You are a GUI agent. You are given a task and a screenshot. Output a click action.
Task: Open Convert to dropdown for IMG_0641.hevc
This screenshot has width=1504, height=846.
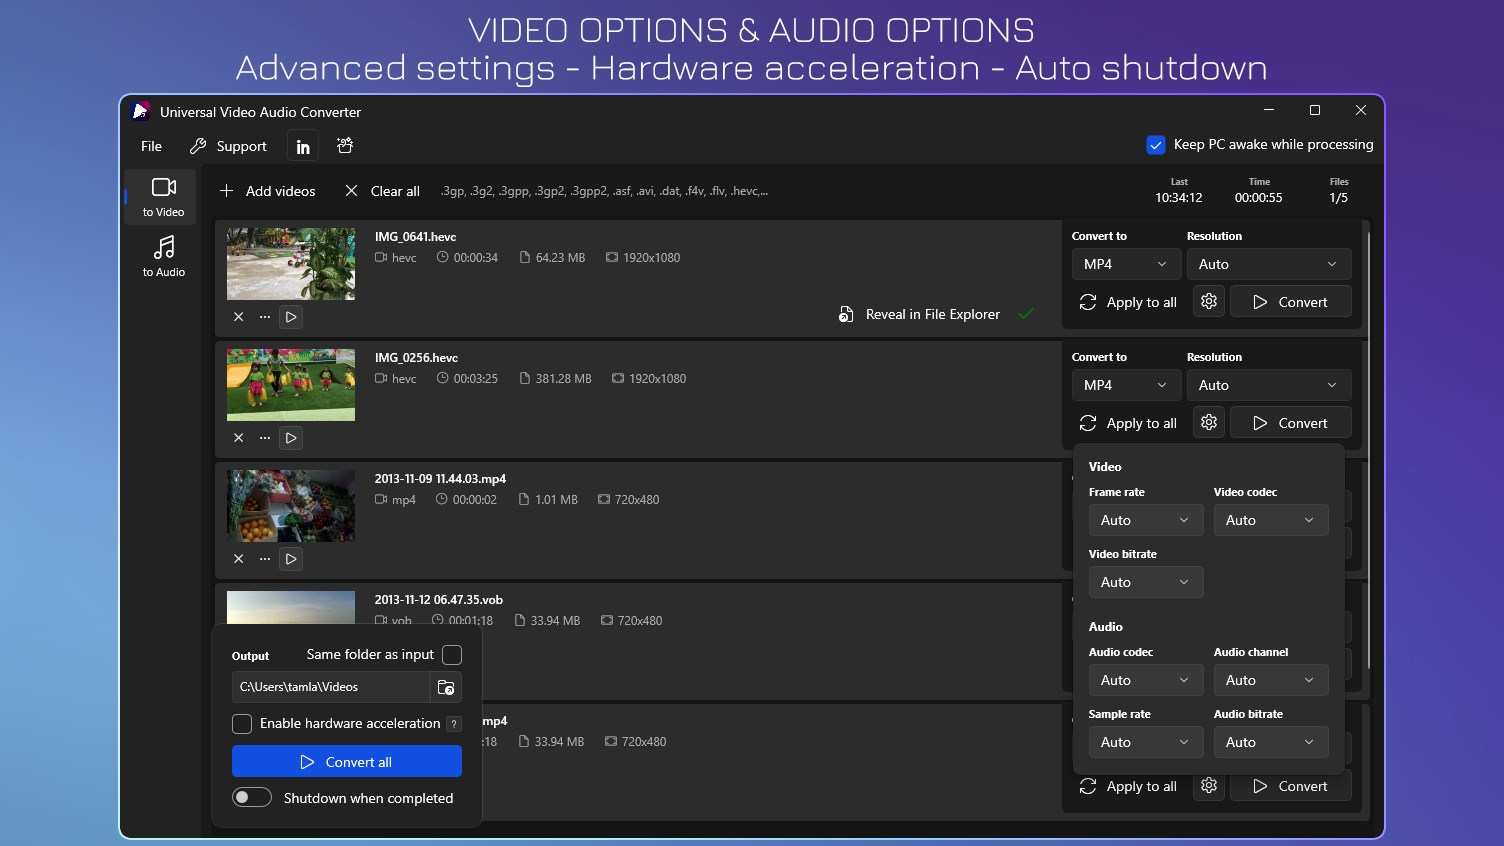(1126, 264)
